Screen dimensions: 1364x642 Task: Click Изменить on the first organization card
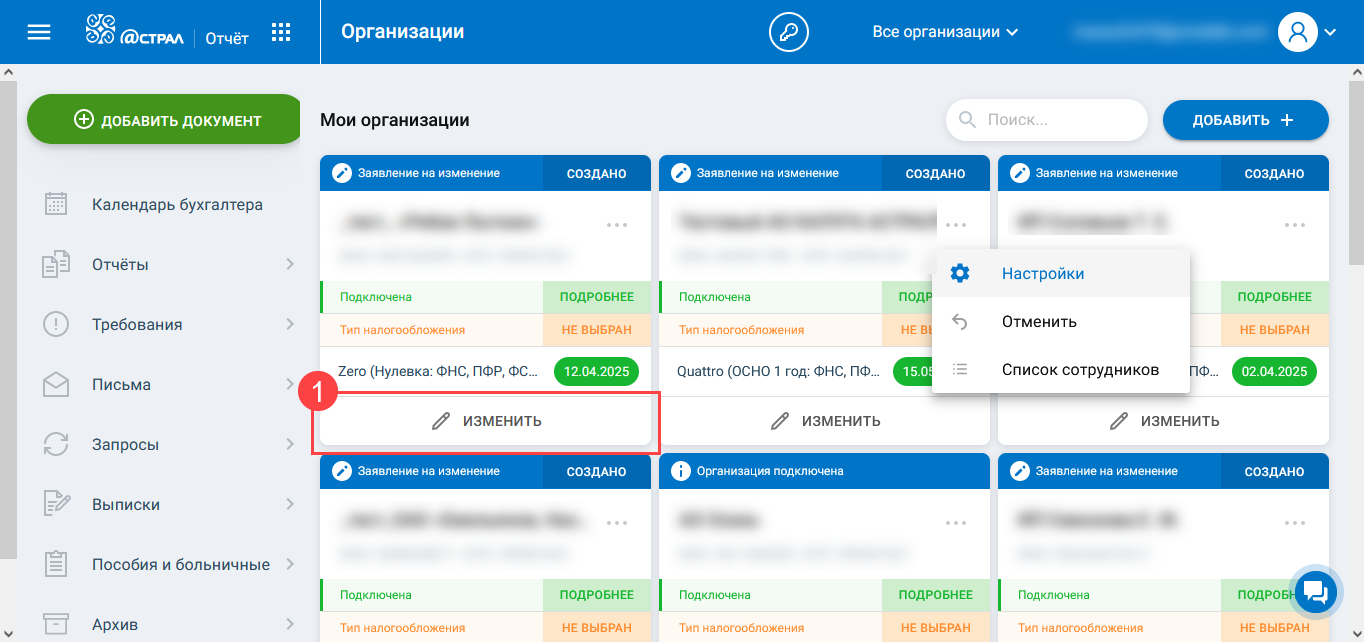[486, 421]
